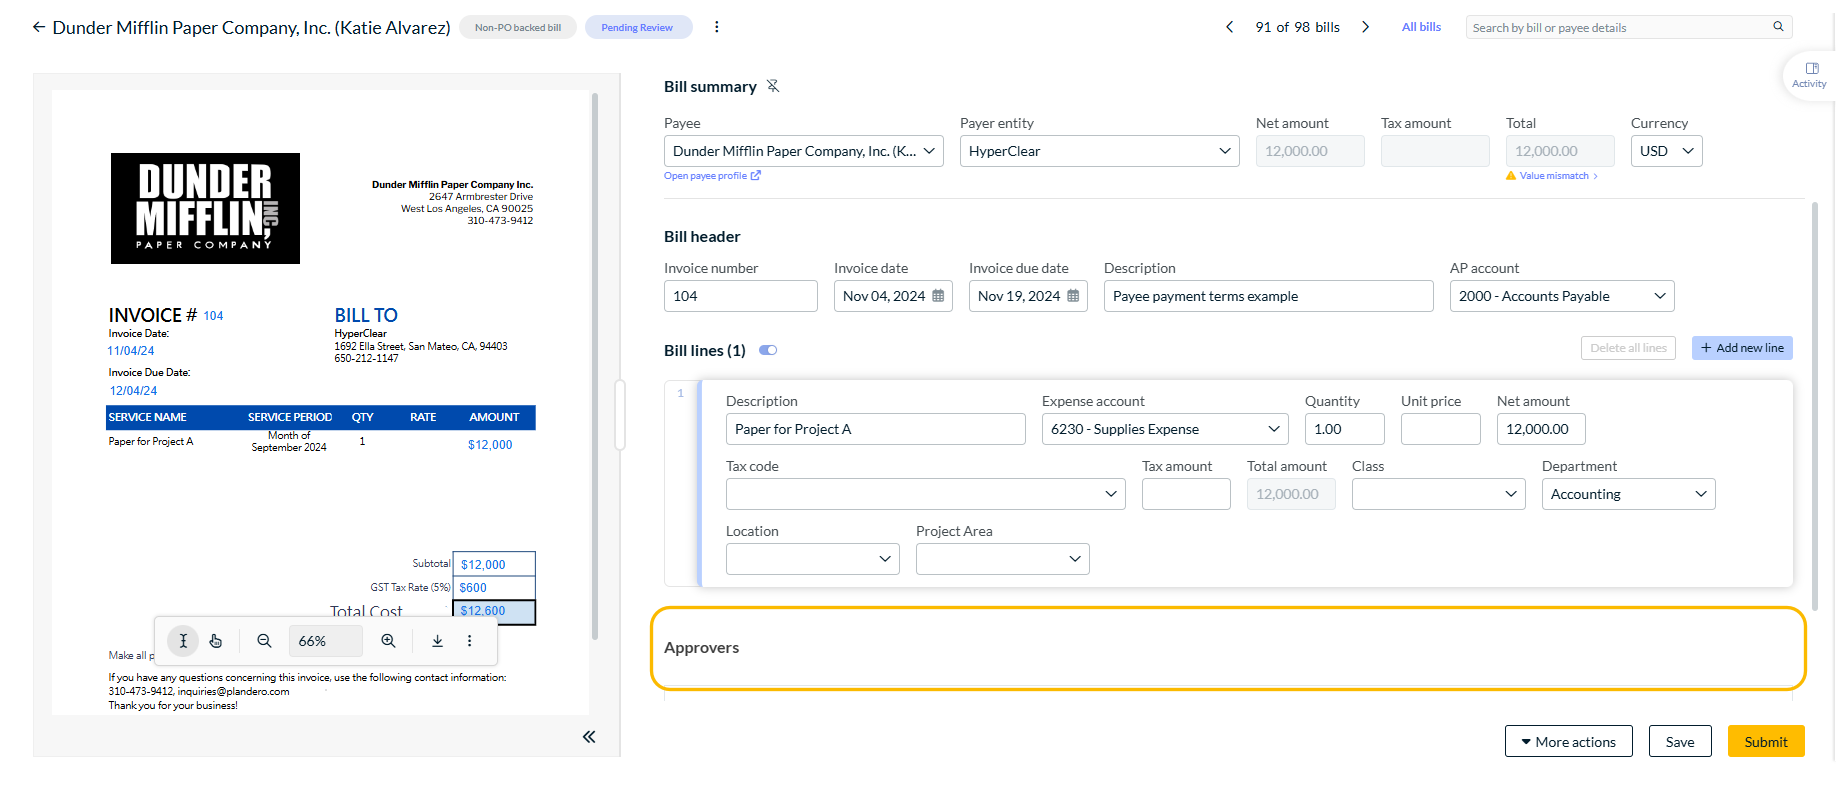Open the Department dropdown showing Accounting
This screenshot has height=796, width=1836.
[1628, 494]
